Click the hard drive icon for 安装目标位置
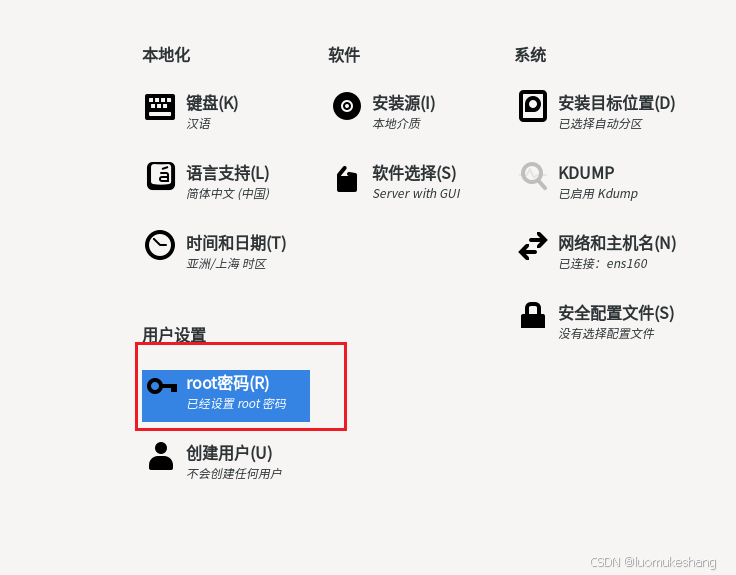Image resolution: width=736 pixels, height=575 pixels. [x=533, y=106]
